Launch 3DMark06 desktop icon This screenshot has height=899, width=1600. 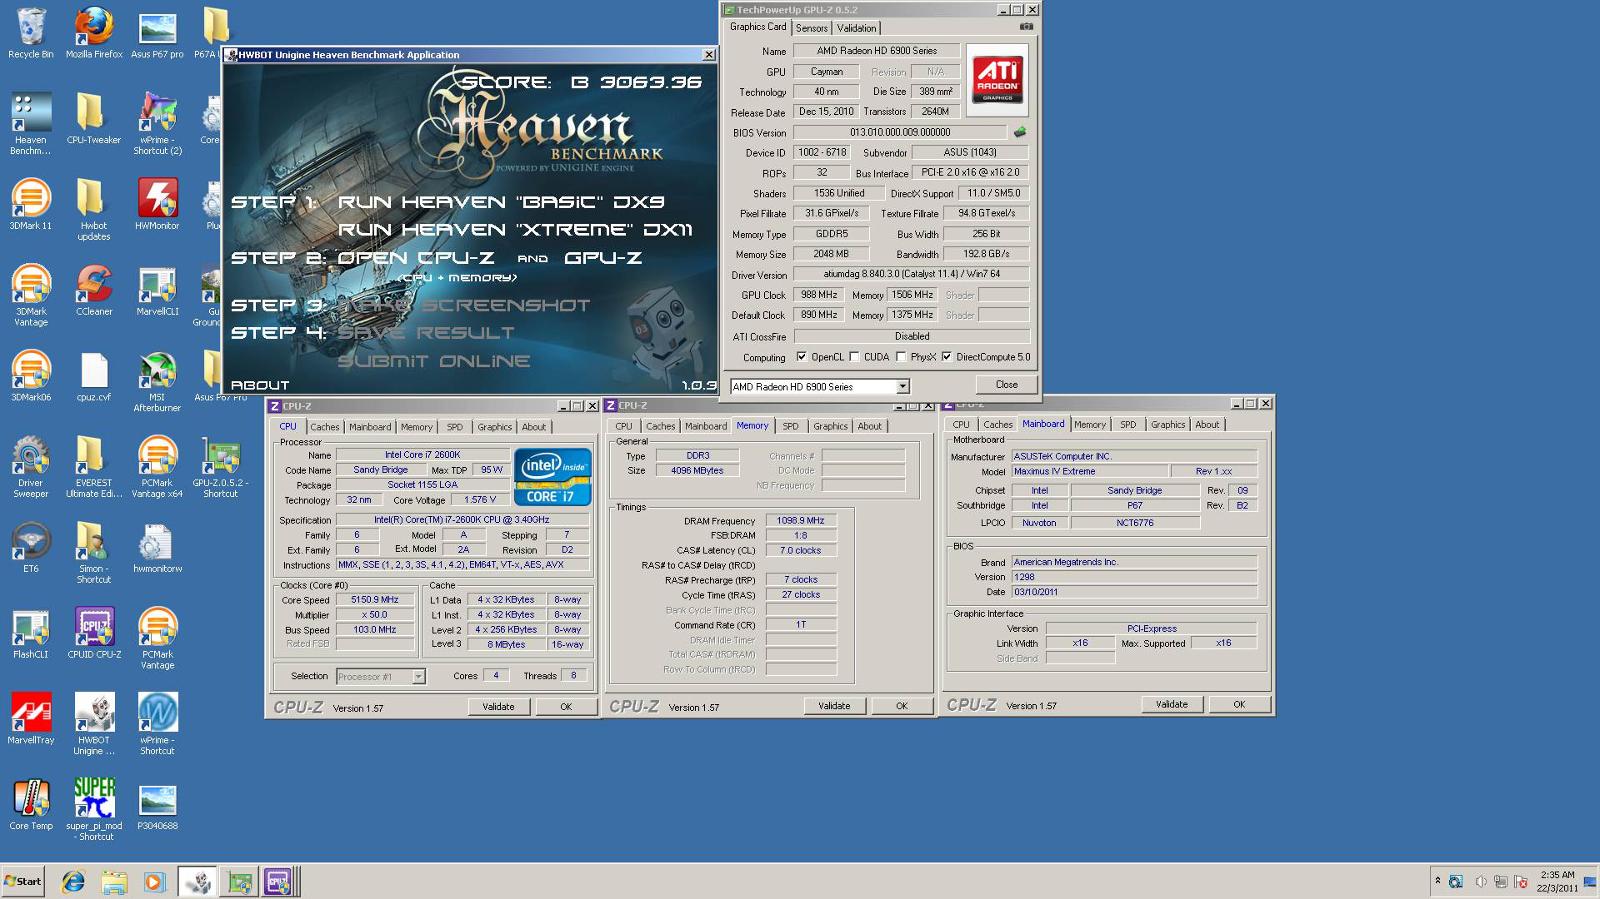[31, 376]
